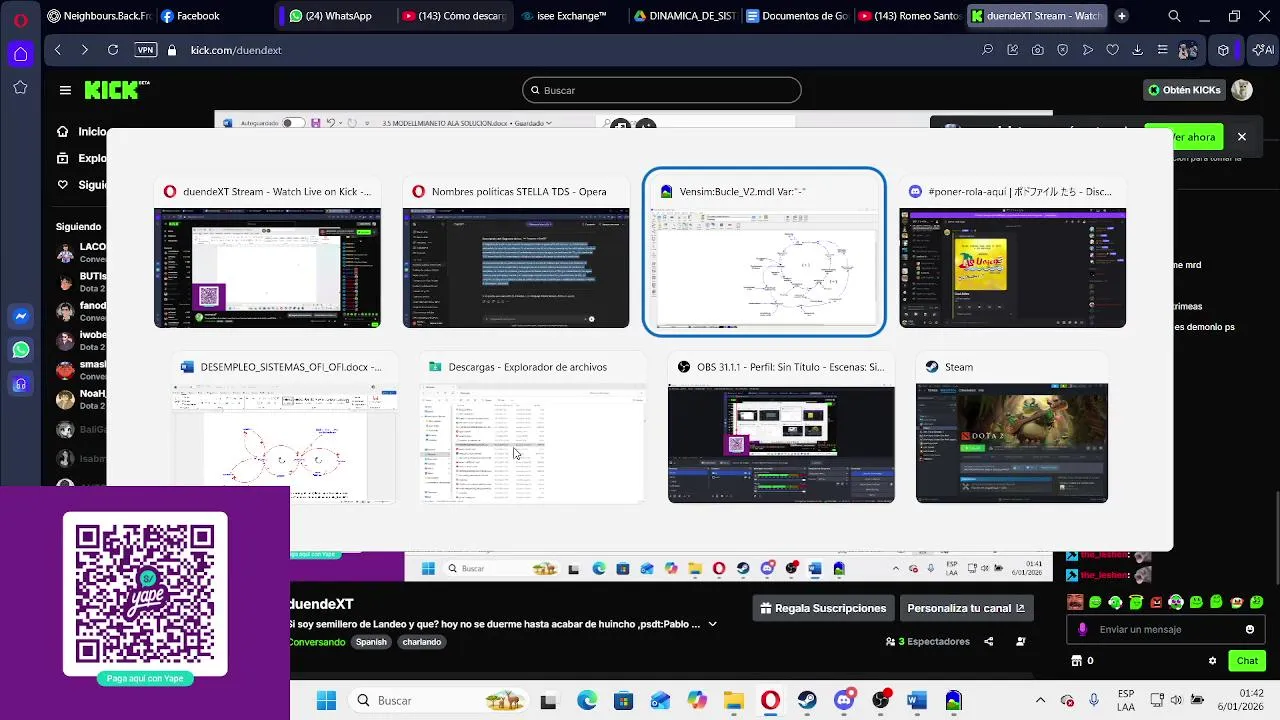Click Regala Suscripciones button

[x=823, y=608]
